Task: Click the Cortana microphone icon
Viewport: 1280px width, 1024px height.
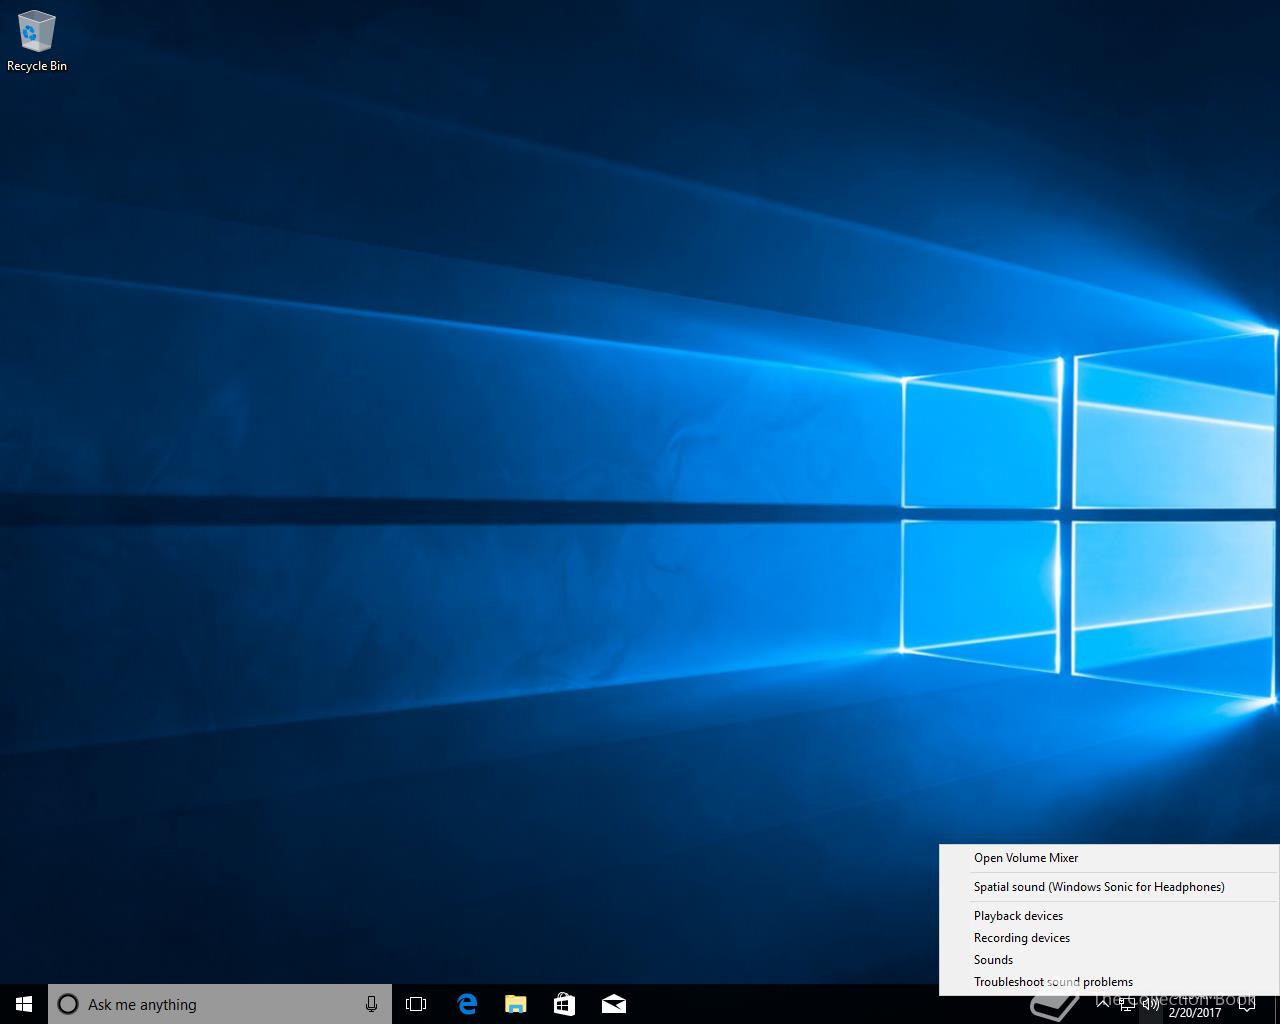Action: pos(371,1004)
